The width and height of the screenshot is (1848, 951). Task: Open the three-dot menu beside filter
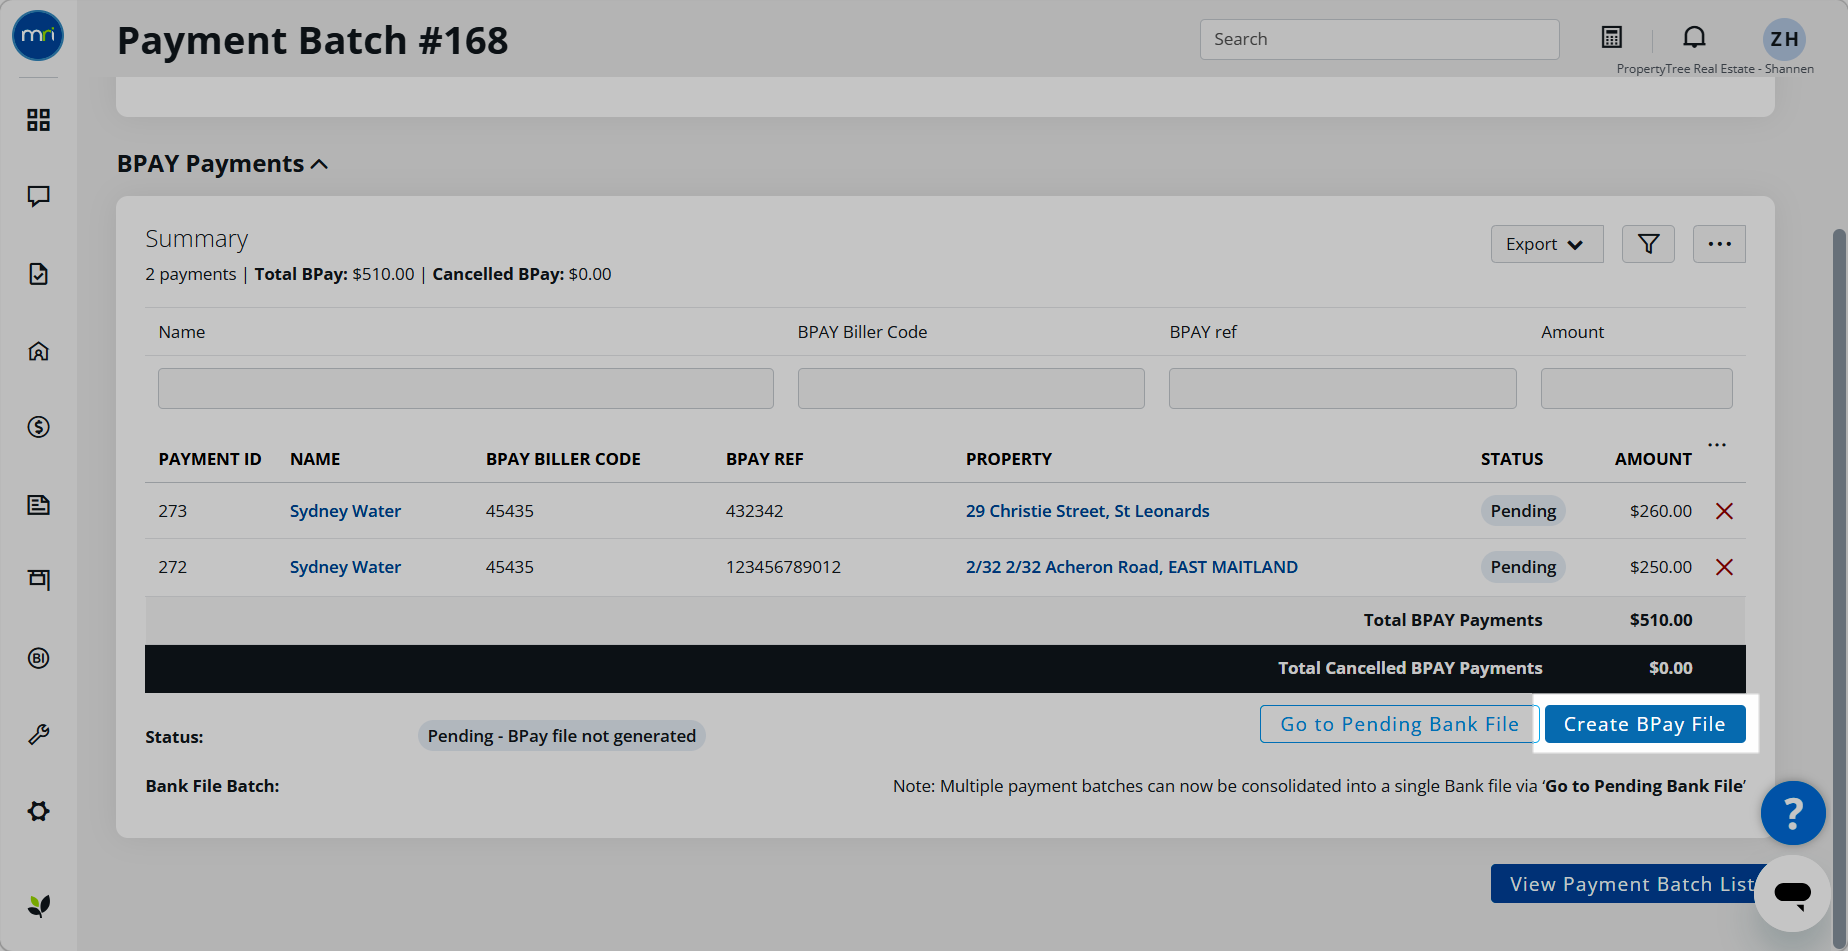[x=1719, y=244]
